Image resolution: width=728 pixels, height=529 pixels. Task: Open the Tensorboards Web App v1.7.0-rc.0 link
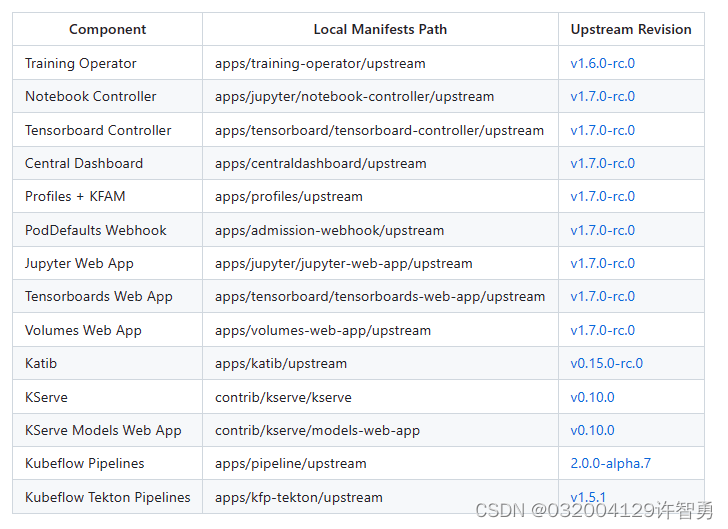point(602,296)
